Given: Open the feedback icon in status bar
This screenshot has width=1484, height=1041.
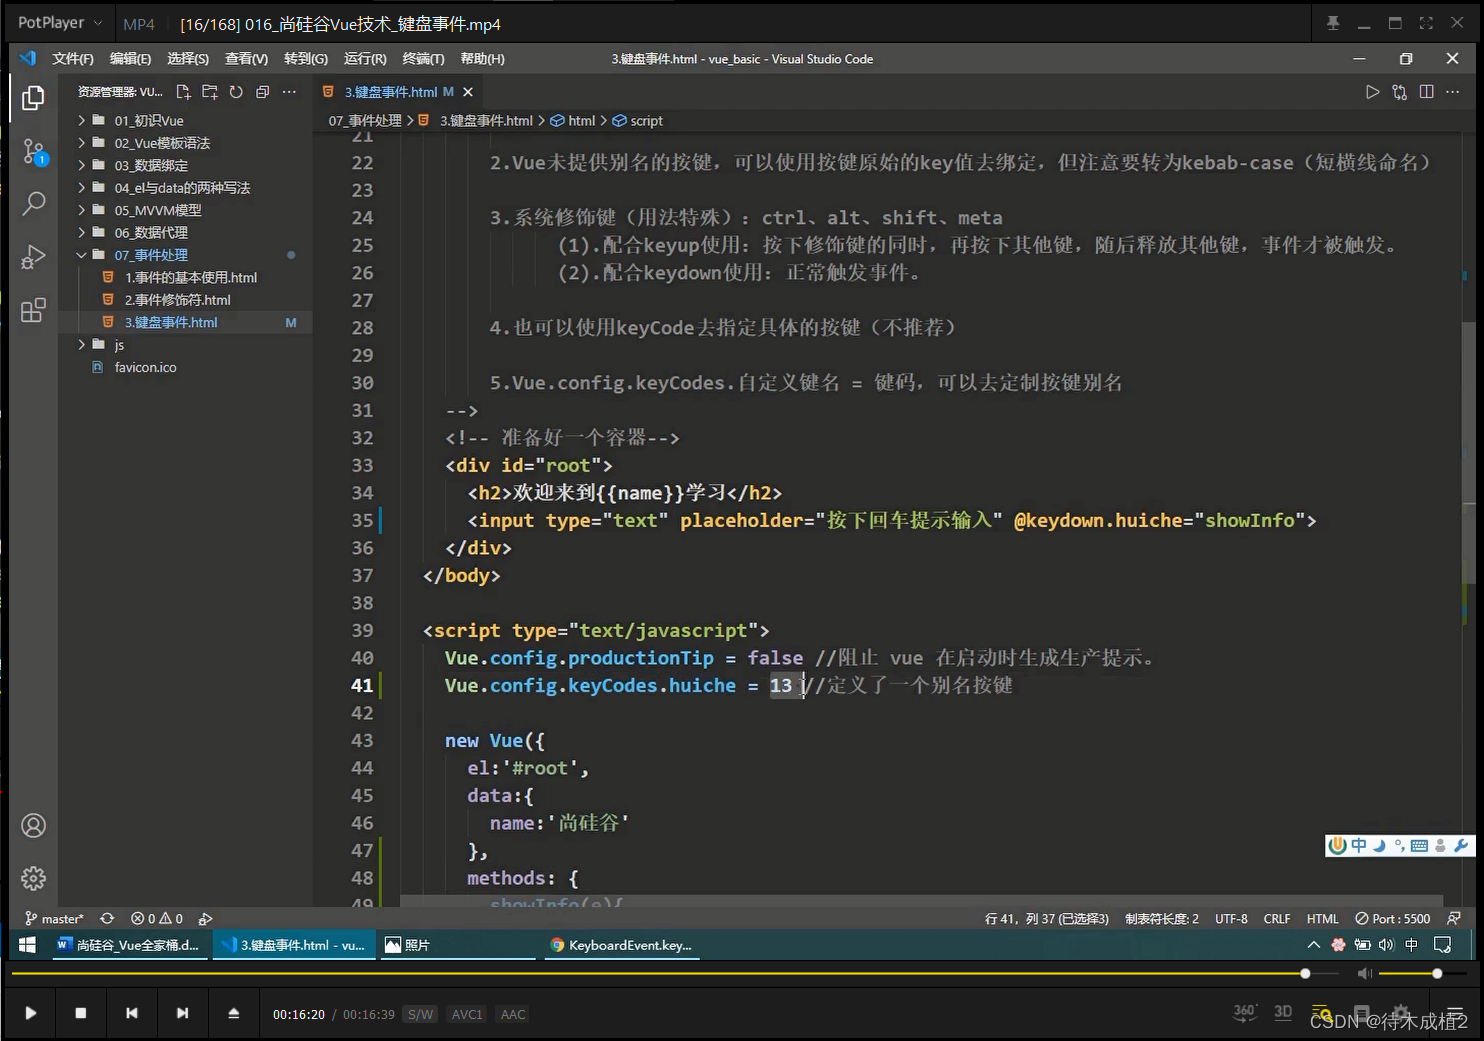Looking at the screenshot, I should pos(1454,918).
